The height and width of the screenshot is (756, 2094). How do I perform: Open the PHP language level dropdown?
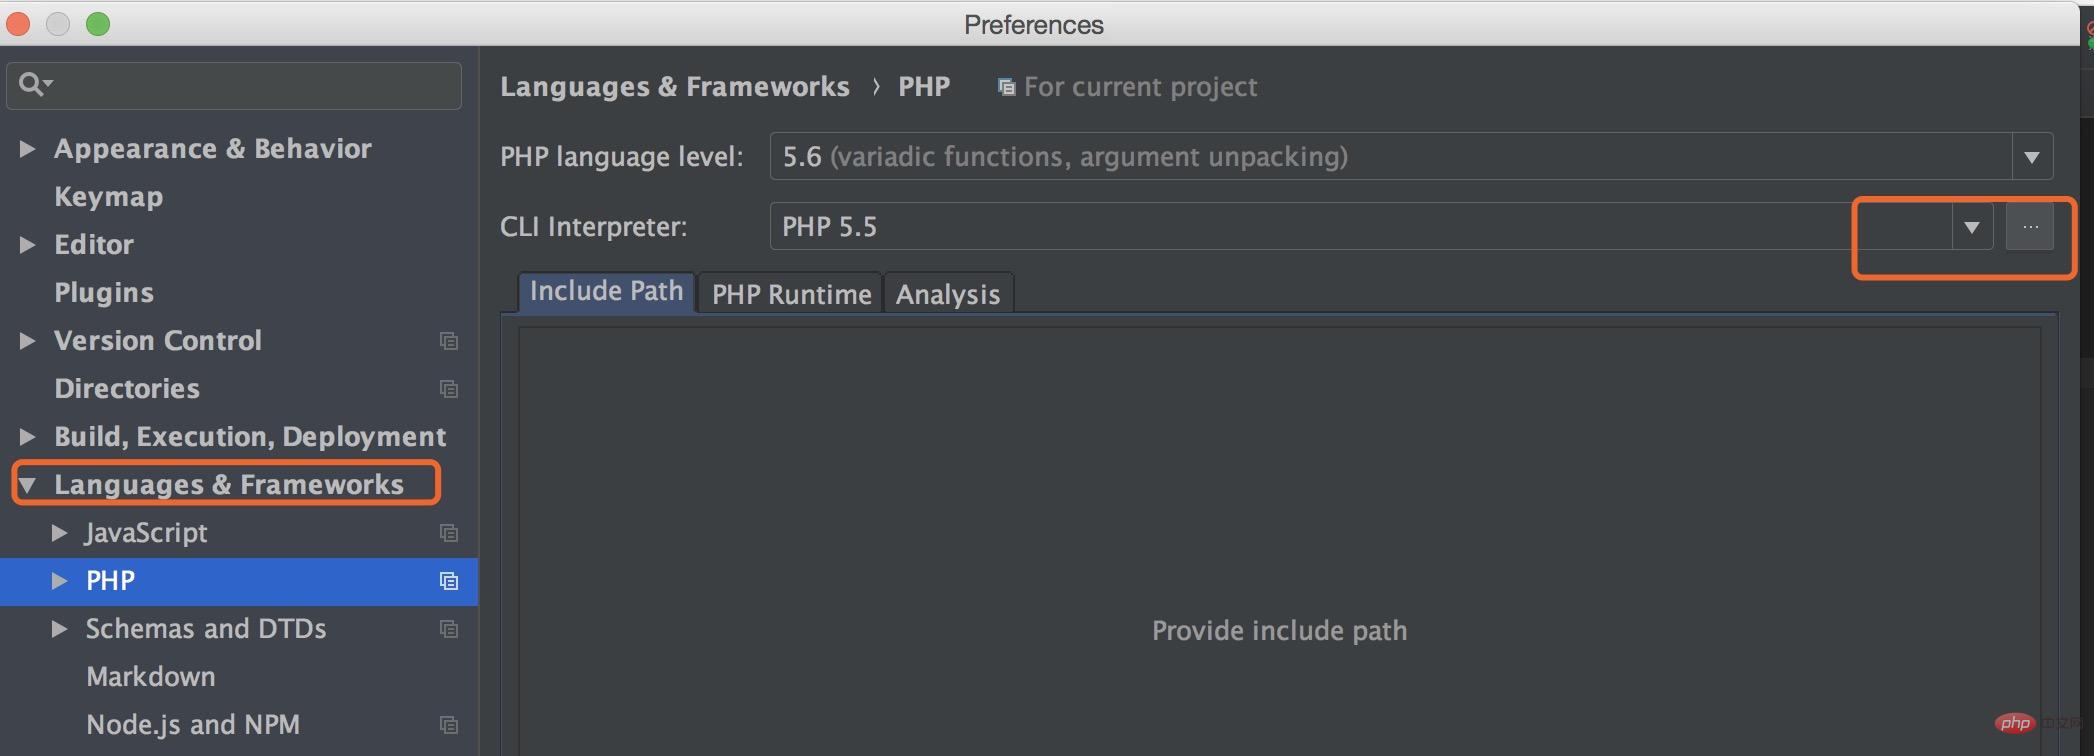coord(2031,157)
